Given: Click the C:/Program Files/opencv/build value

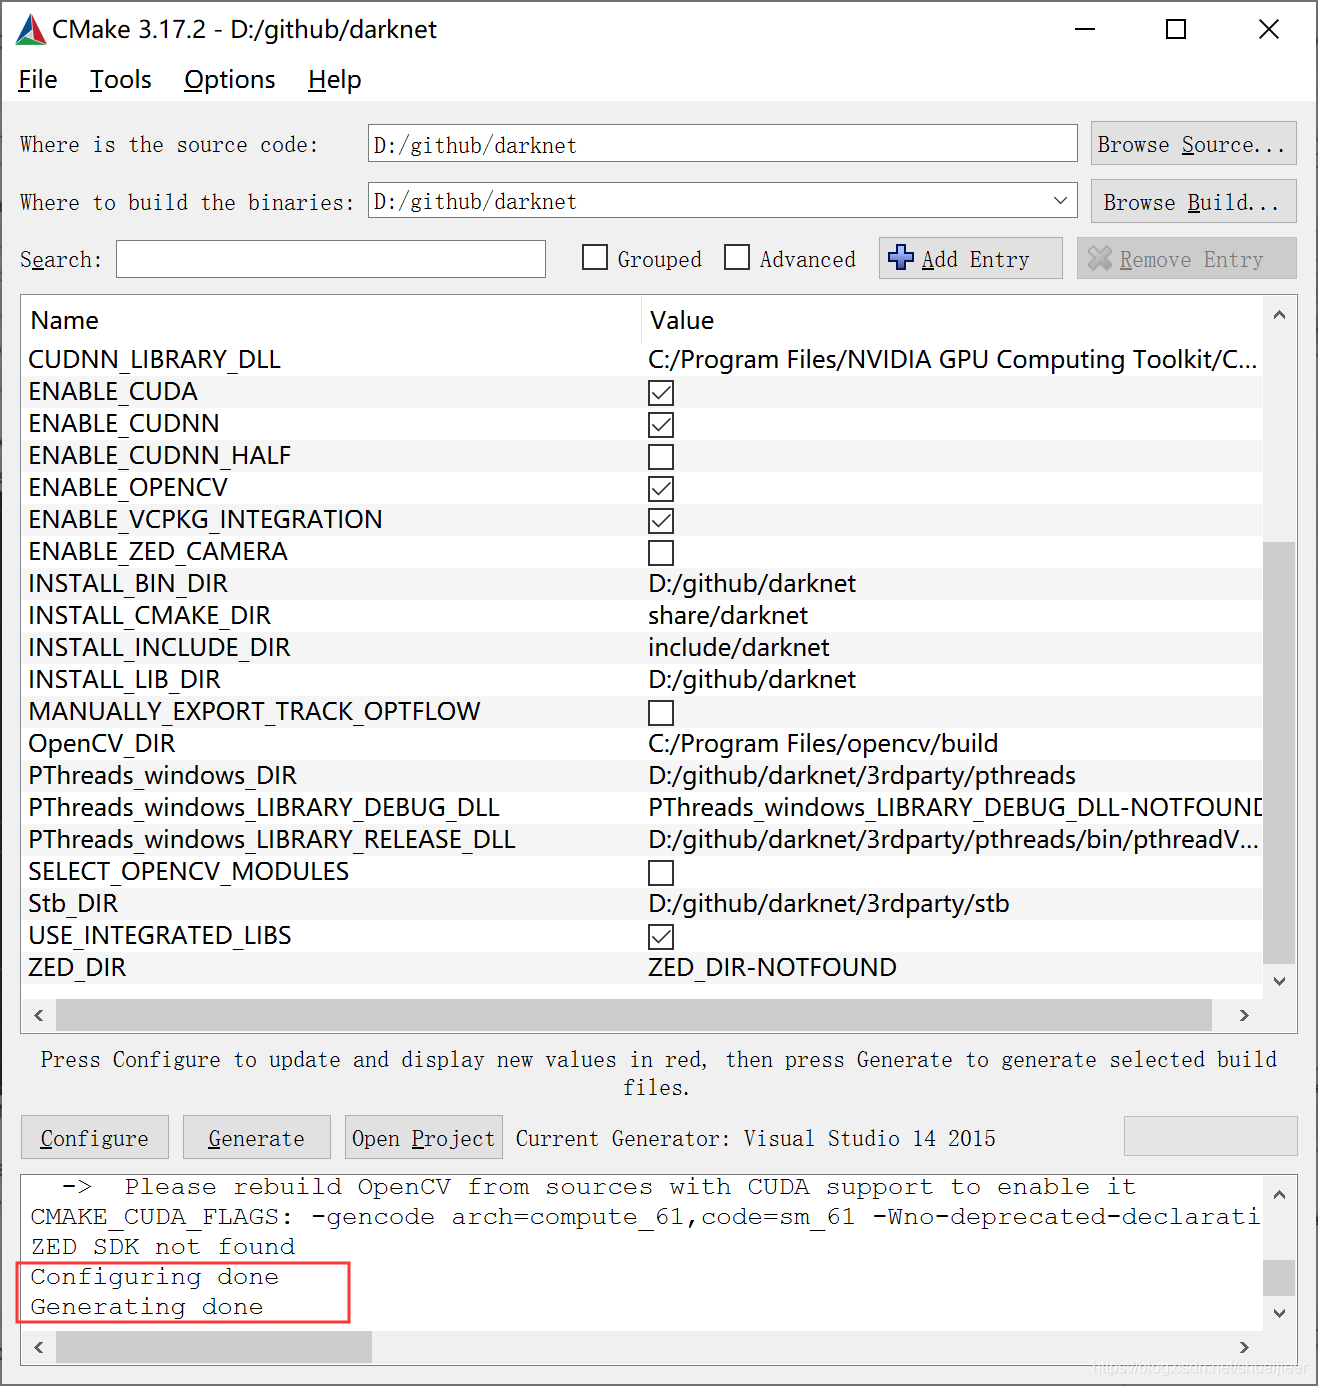Looking at the screenshot, I should pos(823,744).
